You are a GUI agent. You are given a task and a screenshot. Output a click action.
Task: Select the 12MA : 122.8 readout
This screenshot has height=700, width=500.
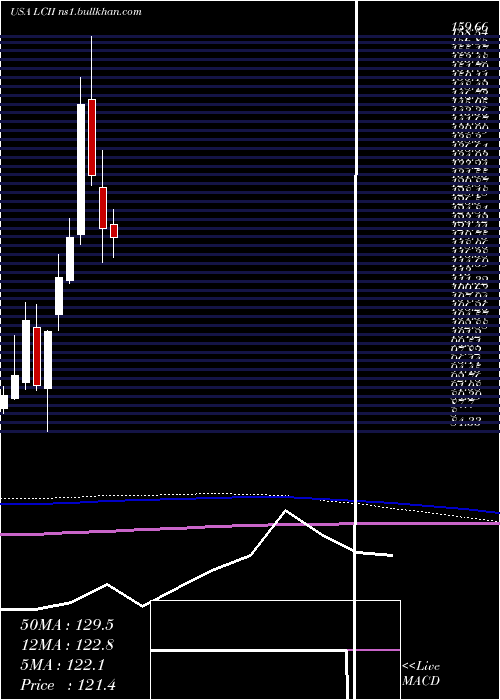tap(67, 645)
